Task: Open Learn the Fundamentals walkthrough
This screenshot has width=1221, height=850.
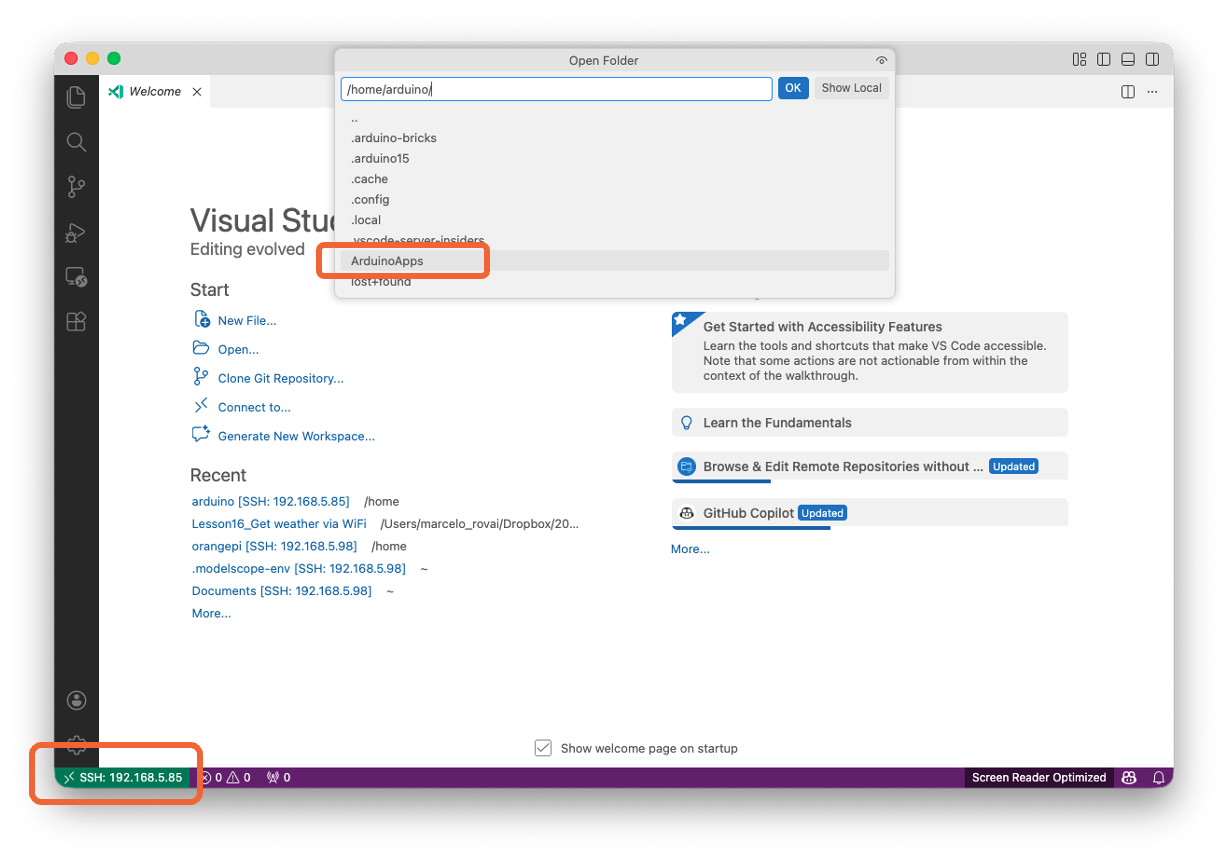Action: [870, 422]
